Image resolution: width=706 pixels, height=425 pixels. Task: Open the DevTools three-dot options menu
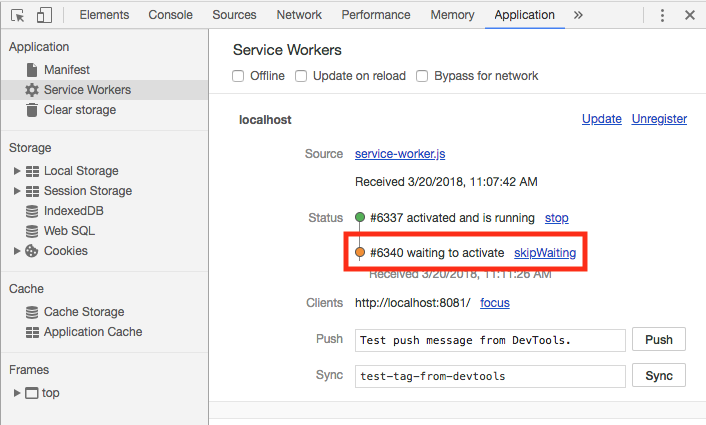click(x=662, y=15)
